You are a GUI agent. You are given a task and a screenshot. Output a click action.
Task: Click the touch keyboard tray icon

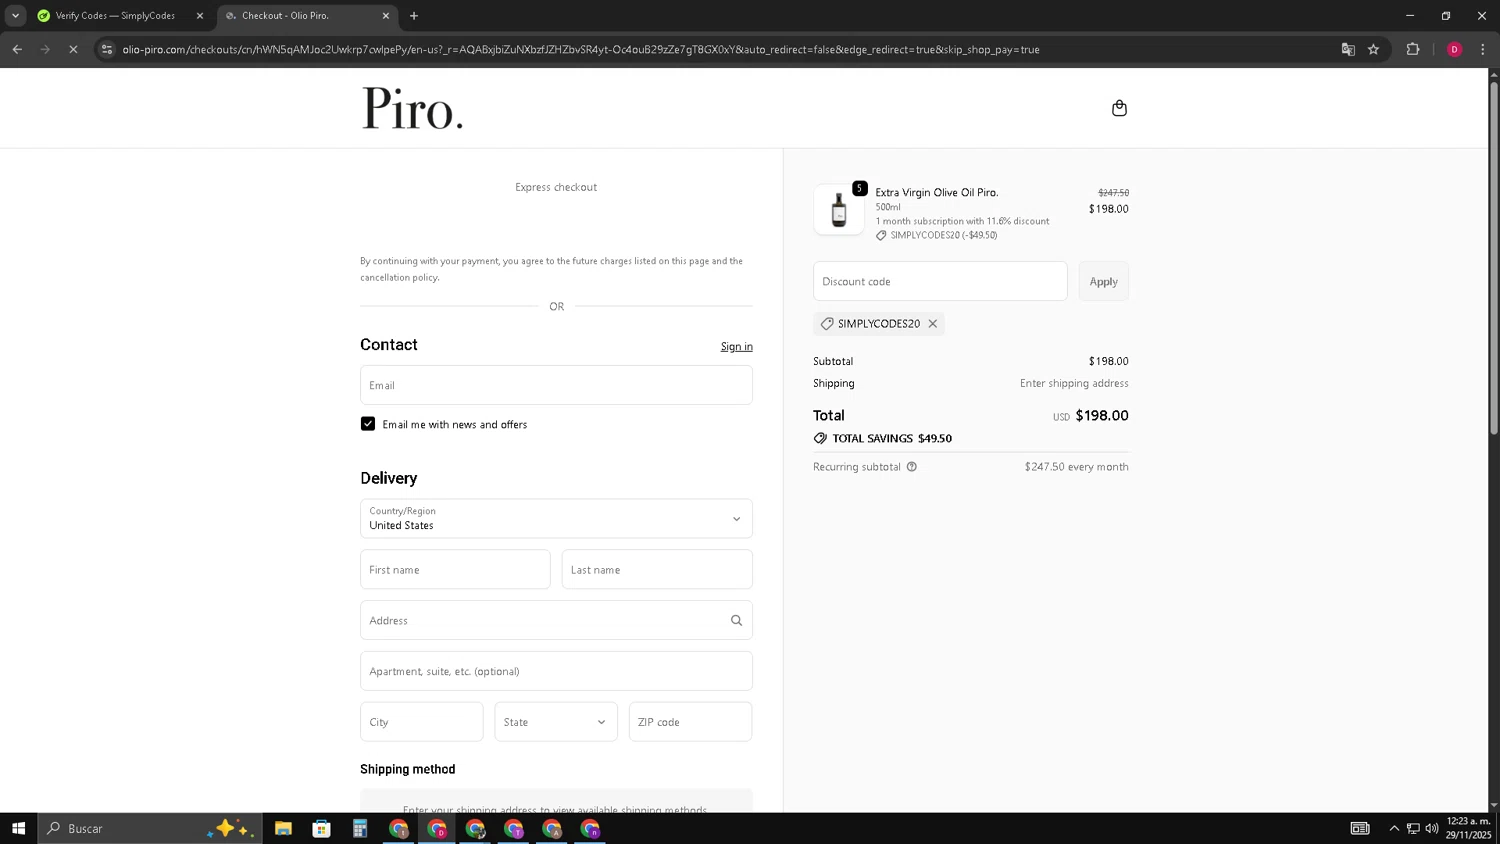pyautogui.click(x=1360, y=829)
